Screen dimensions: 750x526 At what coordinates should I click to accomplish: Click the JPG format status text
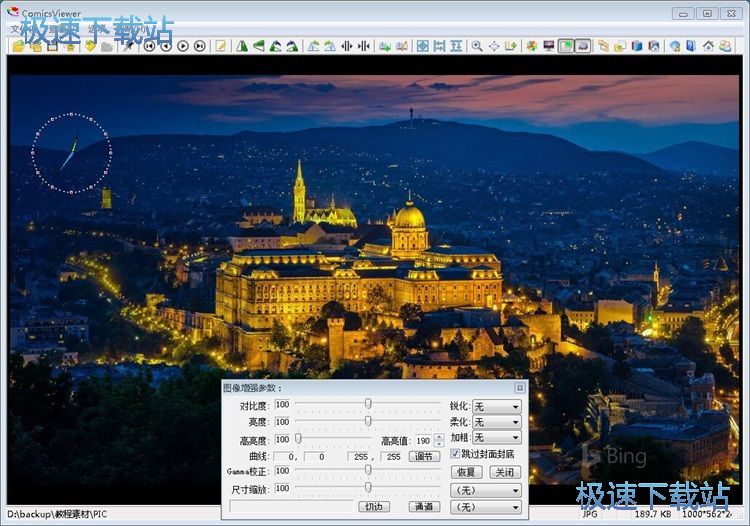pos(590,514)
